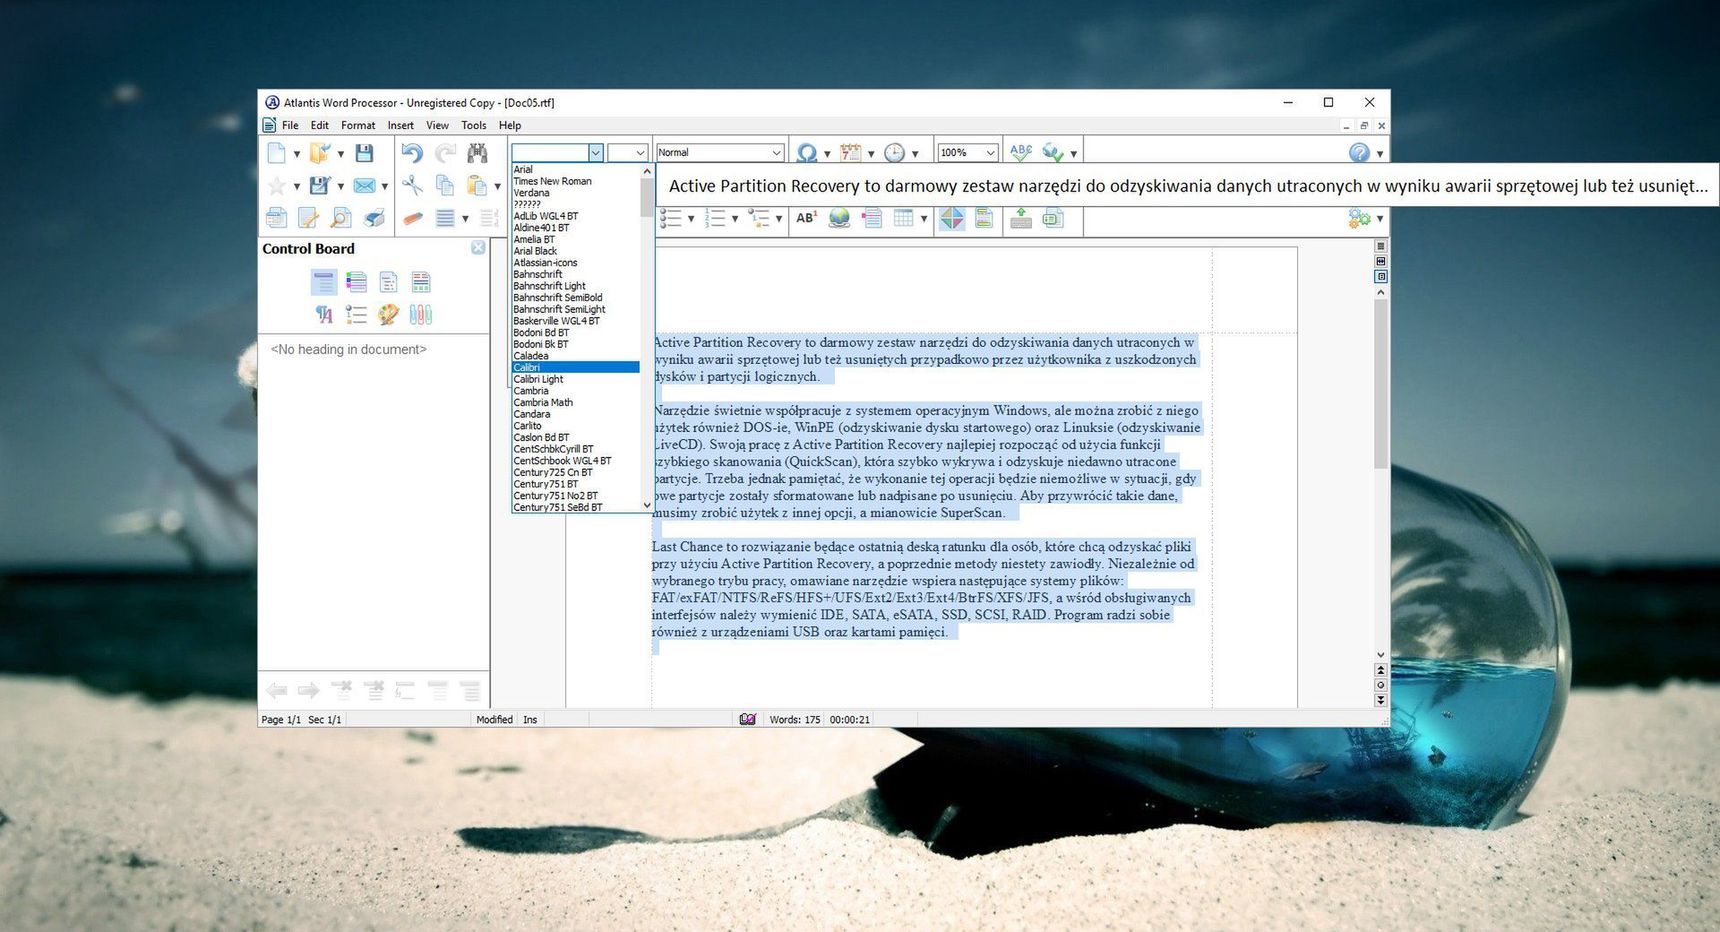
Task: Open the Insert menu
Action: pyautogui.click(x=400, y=126)
